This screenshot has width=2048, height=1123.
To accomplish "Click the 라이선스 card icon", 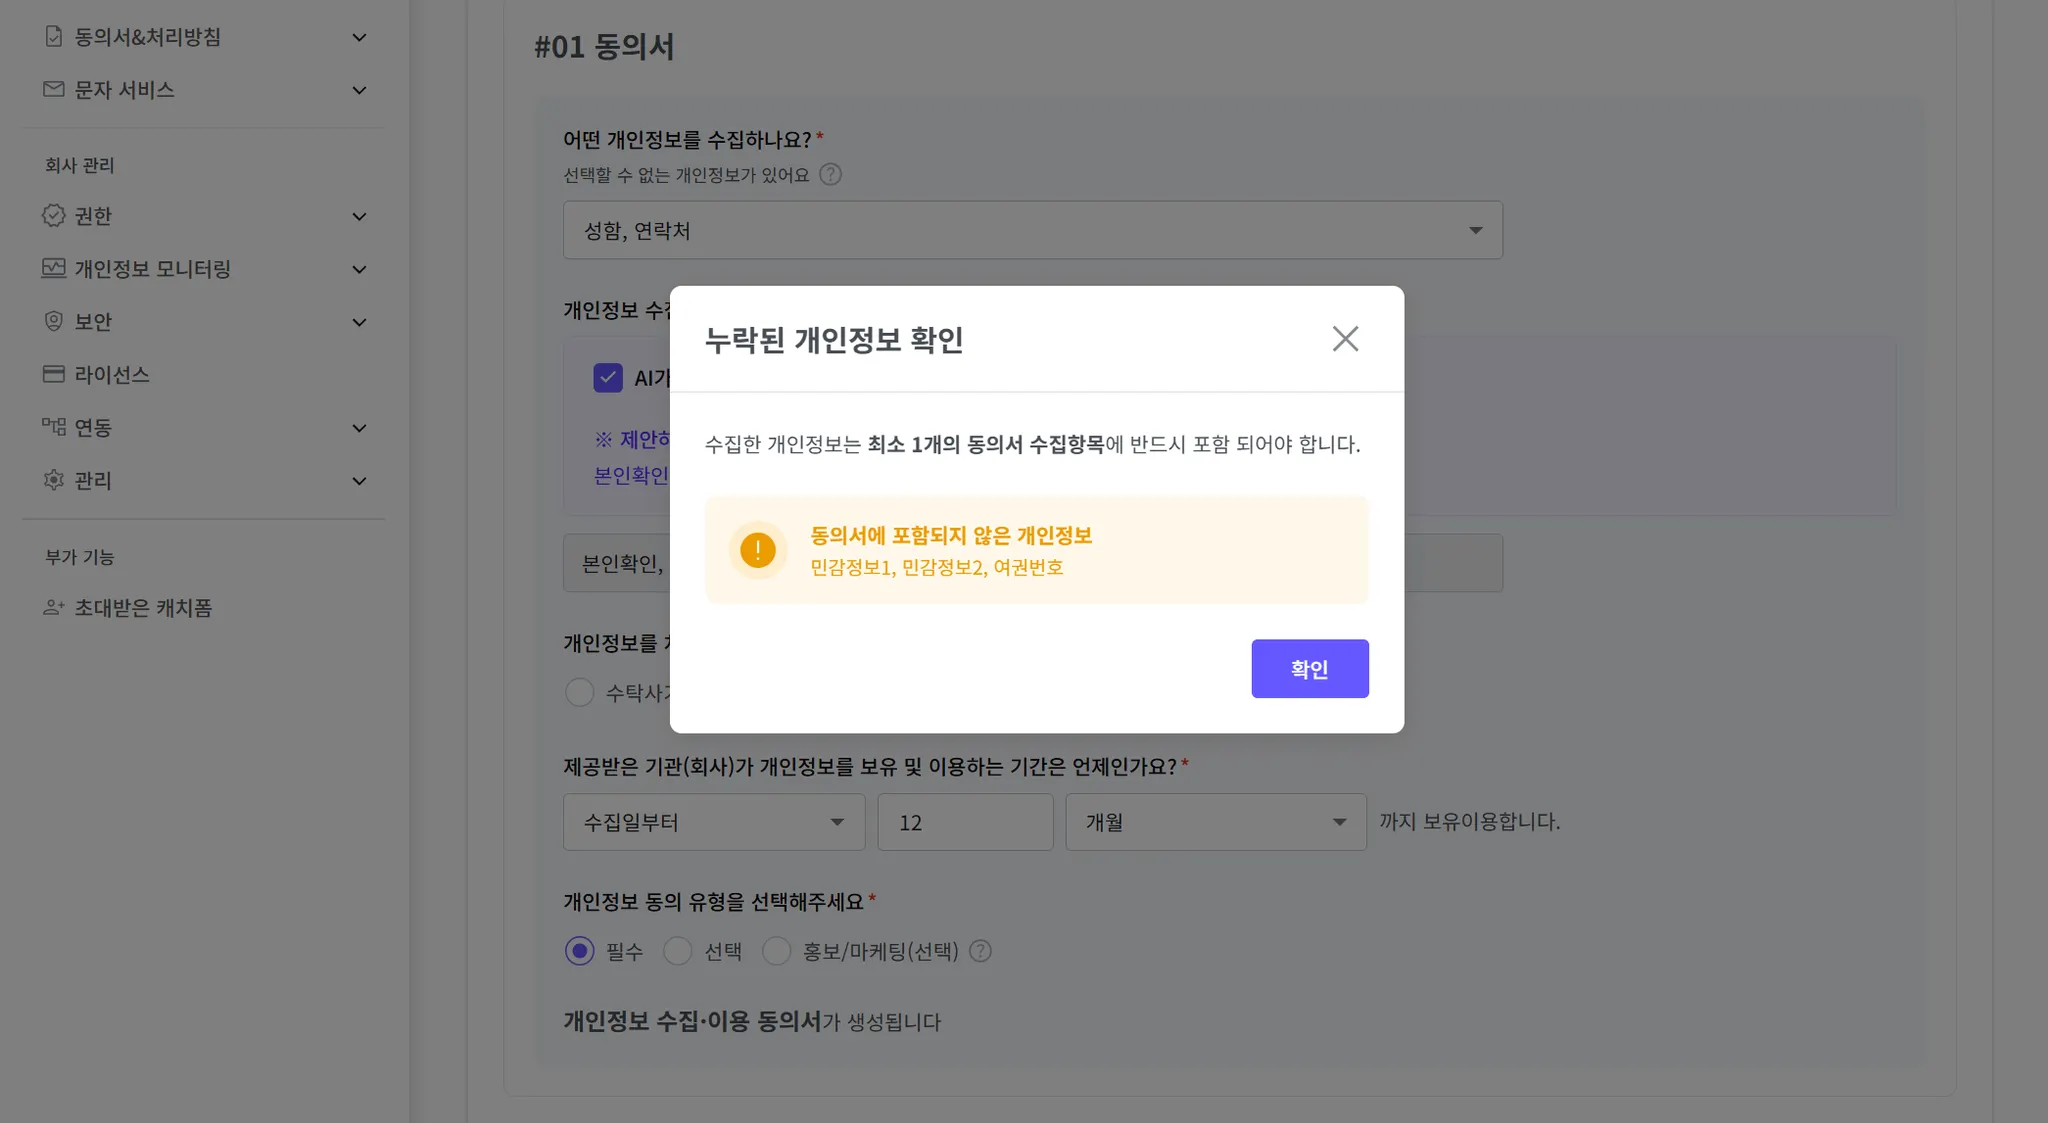I will click(x=54, y=375).
